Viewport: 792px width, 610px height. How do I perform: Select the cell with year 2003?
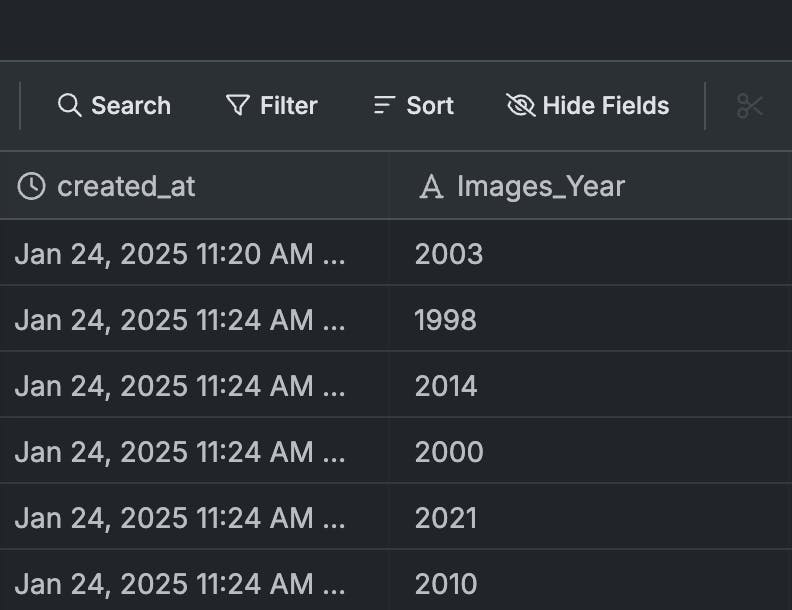pos(449,254)
